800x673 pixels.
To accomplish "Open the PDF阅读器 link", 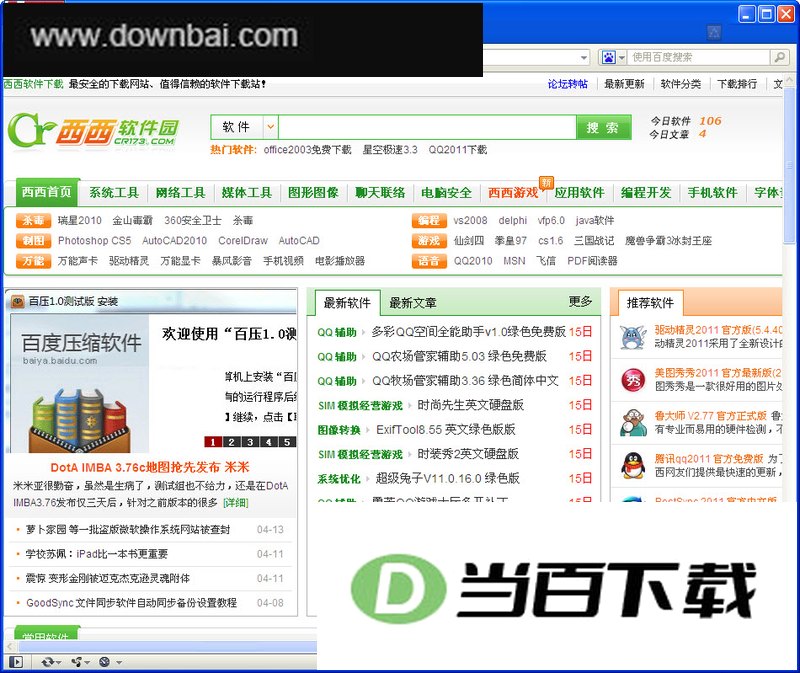I will tap(592, 261).
